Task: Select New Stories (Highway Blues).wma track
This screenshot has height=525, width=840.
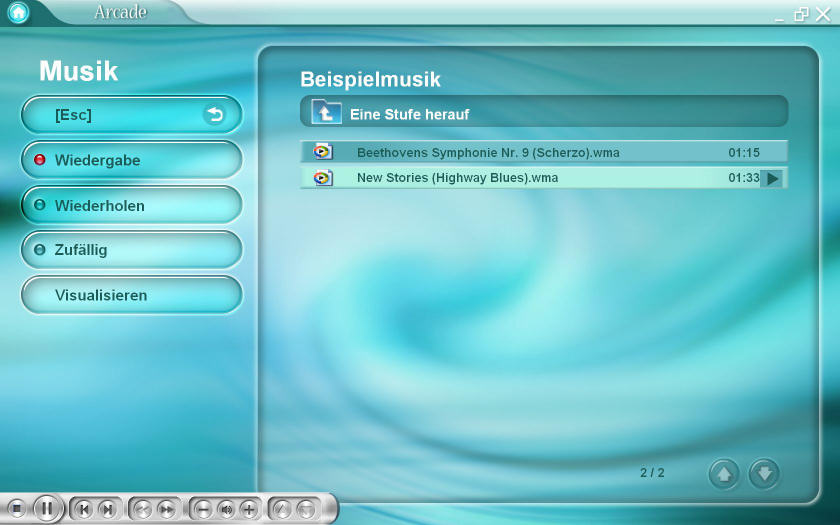Action: click(544, 177)
